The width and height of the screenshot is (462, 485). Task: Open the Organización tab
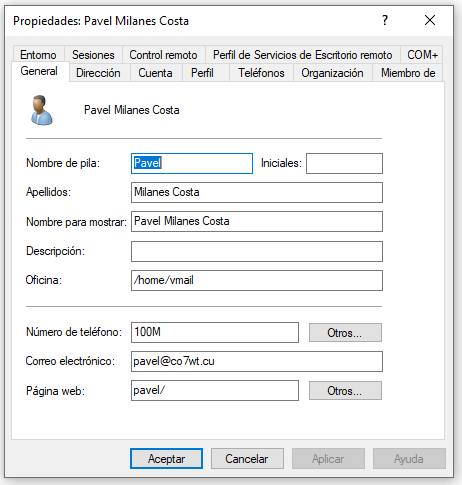[332, 73]
